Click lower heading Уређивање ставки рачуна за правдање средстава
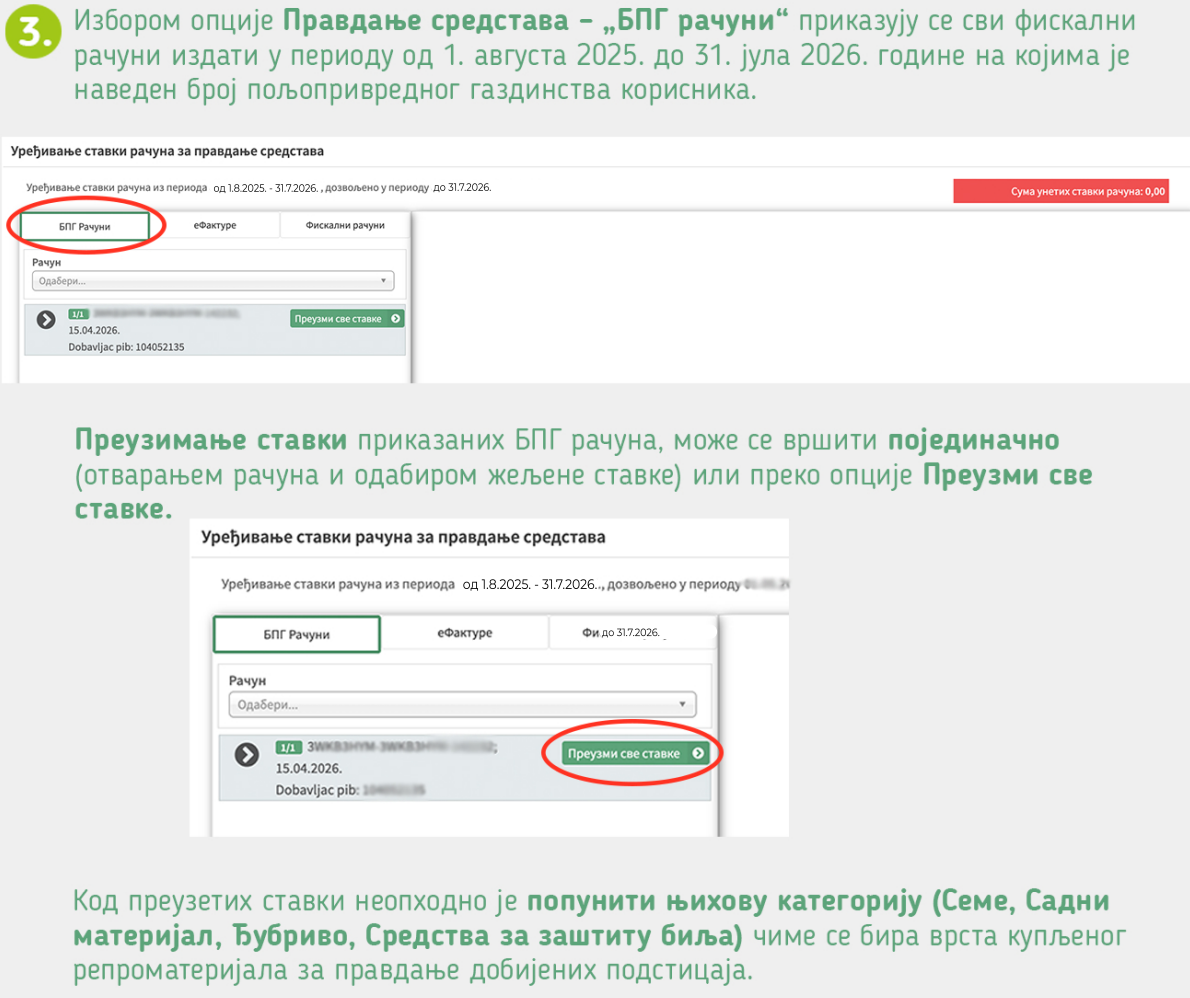The image size is (1190, 998). [403, 537]
